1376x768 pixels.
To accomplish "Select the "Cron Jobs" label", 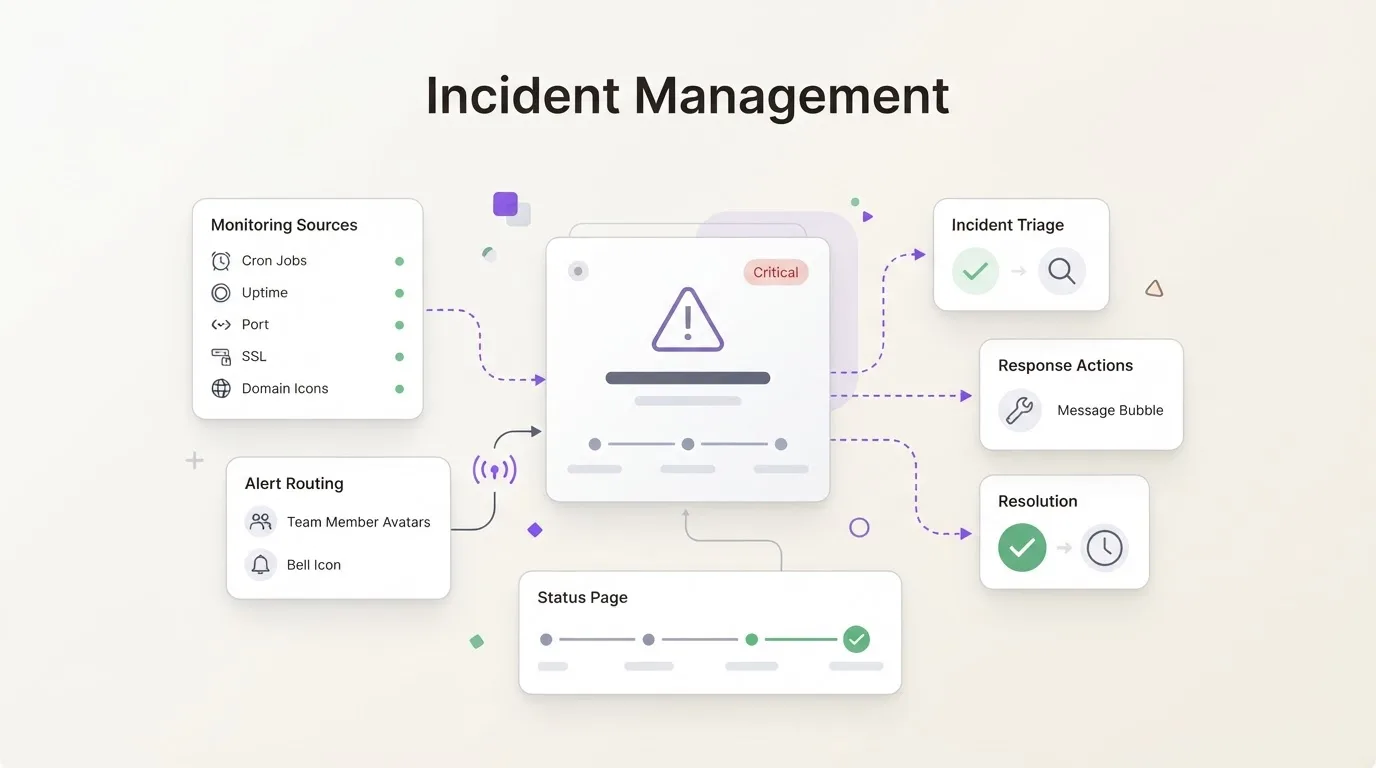I will pos(274,261).
